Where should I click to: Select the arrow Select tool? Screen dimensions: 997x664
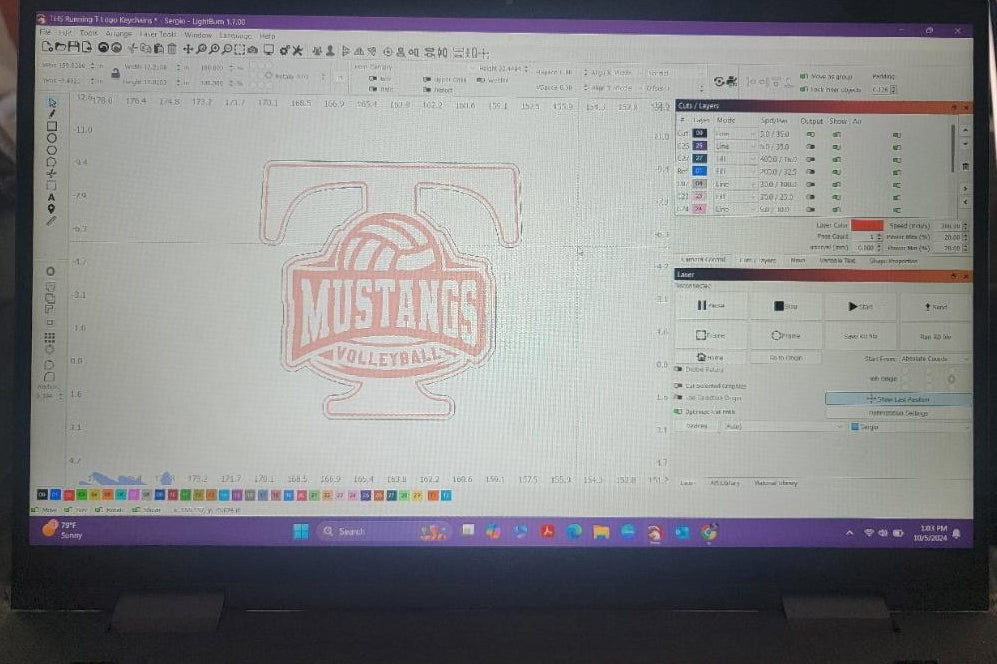[x=52, y=102]
